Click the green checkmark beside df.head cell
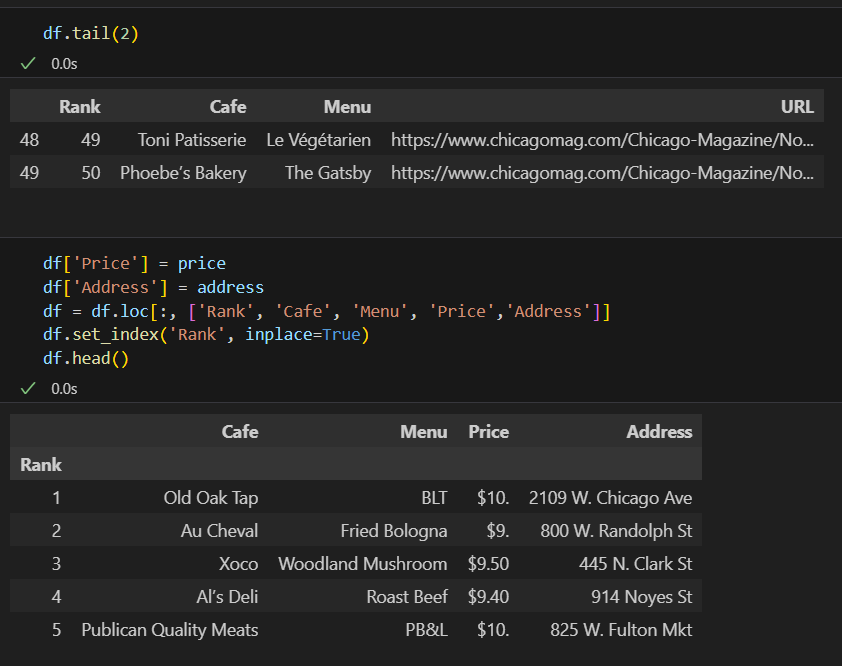Image resolution: width=842 pixels, height=666 pixels. [28, 388]
